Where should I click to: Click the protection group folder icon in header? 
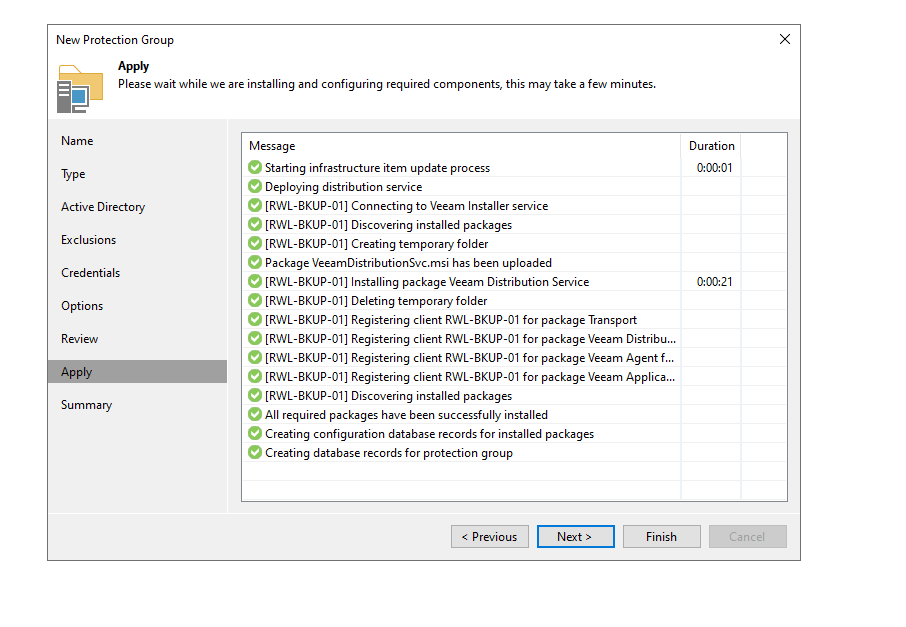(80, 88)
